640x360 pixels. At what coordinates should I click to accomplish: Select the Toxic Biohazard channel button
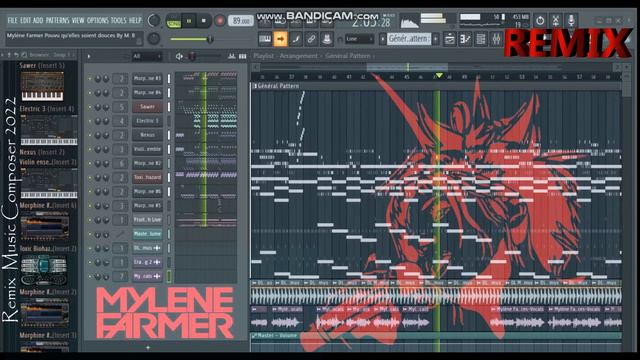click(147, 177)
